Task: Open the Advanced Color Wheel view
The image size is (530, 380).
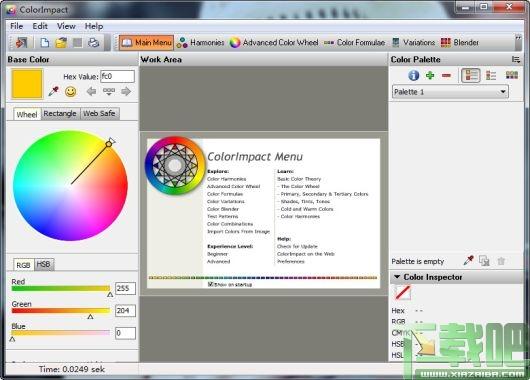Action: tap(274, 43)
